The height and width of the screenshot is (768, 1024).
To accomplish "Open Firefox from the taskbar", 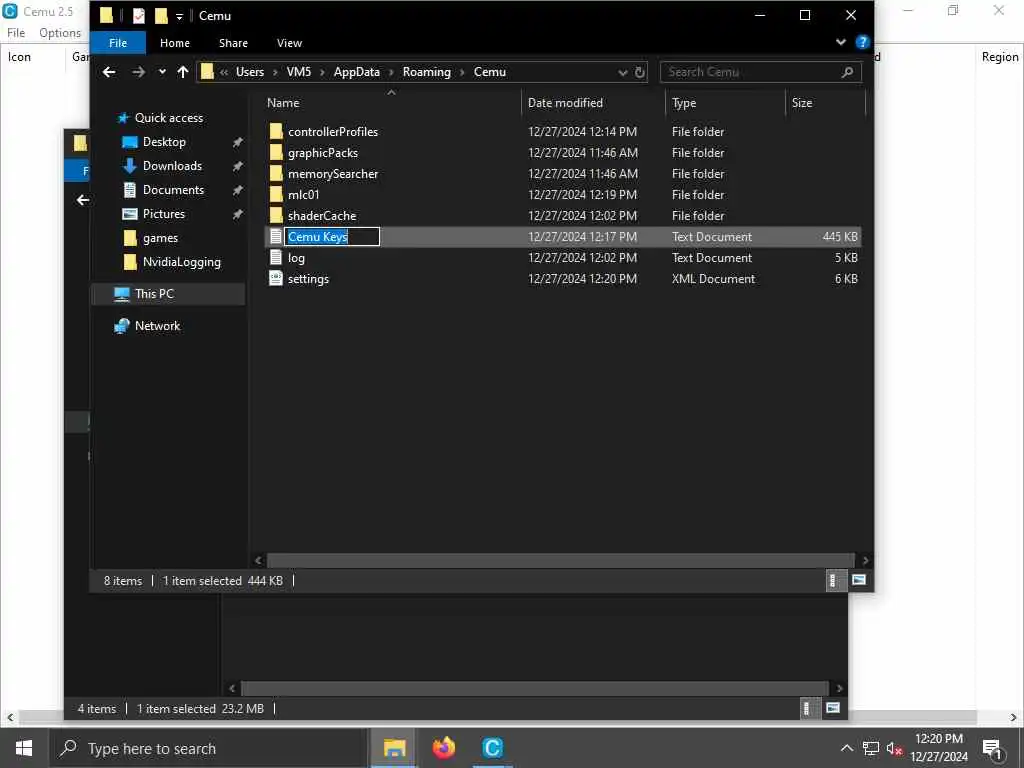I will click(x=443, y=748).
